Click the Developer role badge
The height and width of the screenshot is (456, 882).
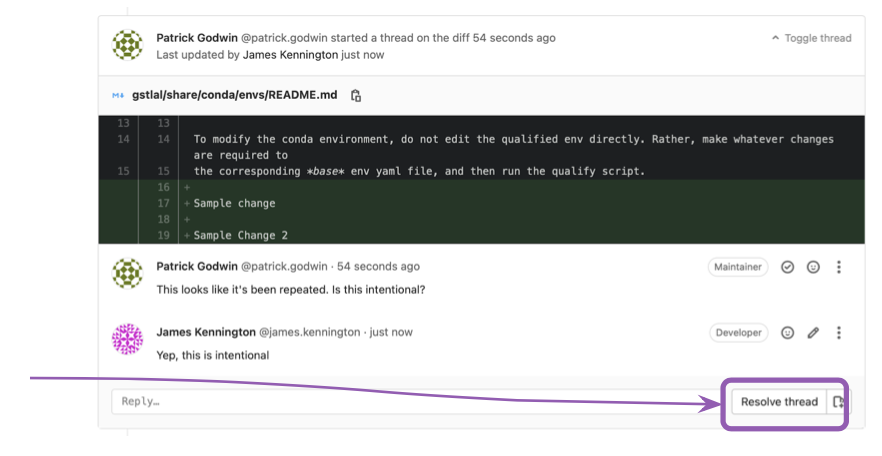tap(739, 332)
